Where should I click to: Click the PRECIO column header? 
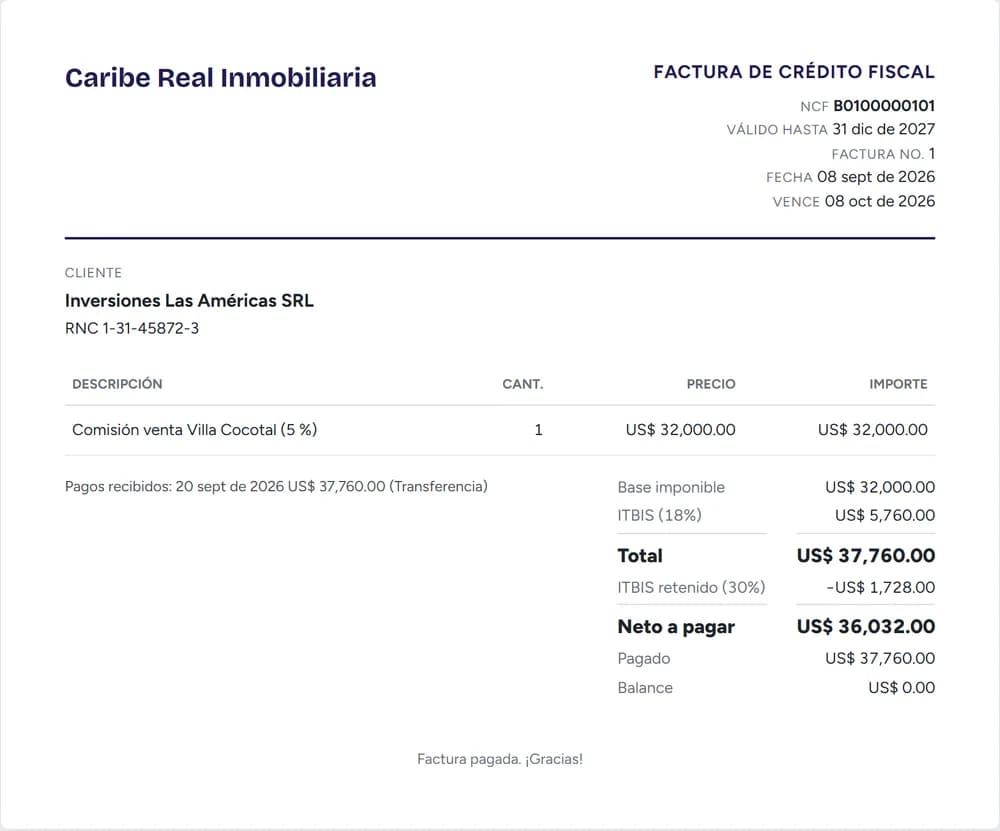point(711,384)
